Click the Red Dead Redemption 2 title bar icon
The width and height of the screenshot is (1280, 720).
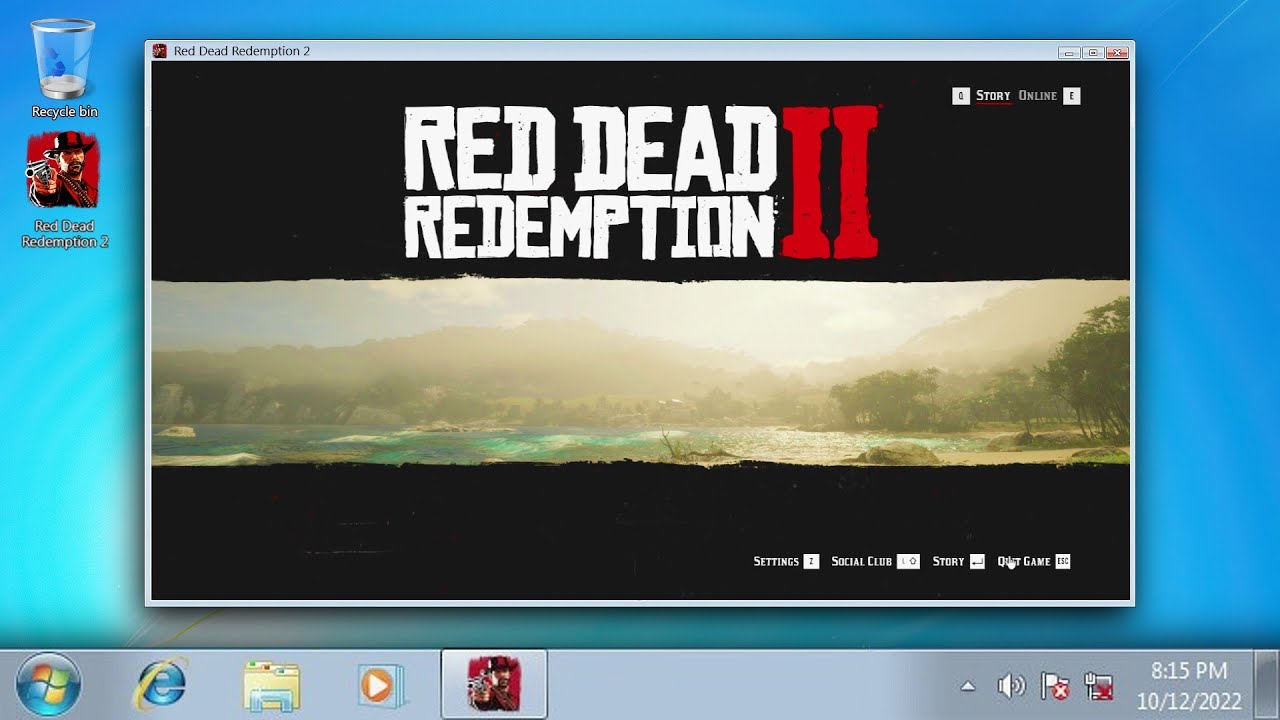(x=159, y=51)
